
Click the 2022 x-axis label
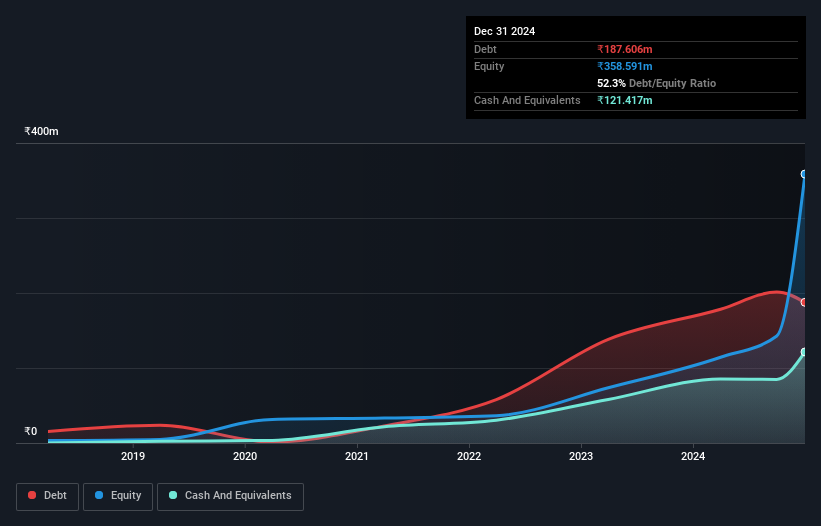point(469,456)
